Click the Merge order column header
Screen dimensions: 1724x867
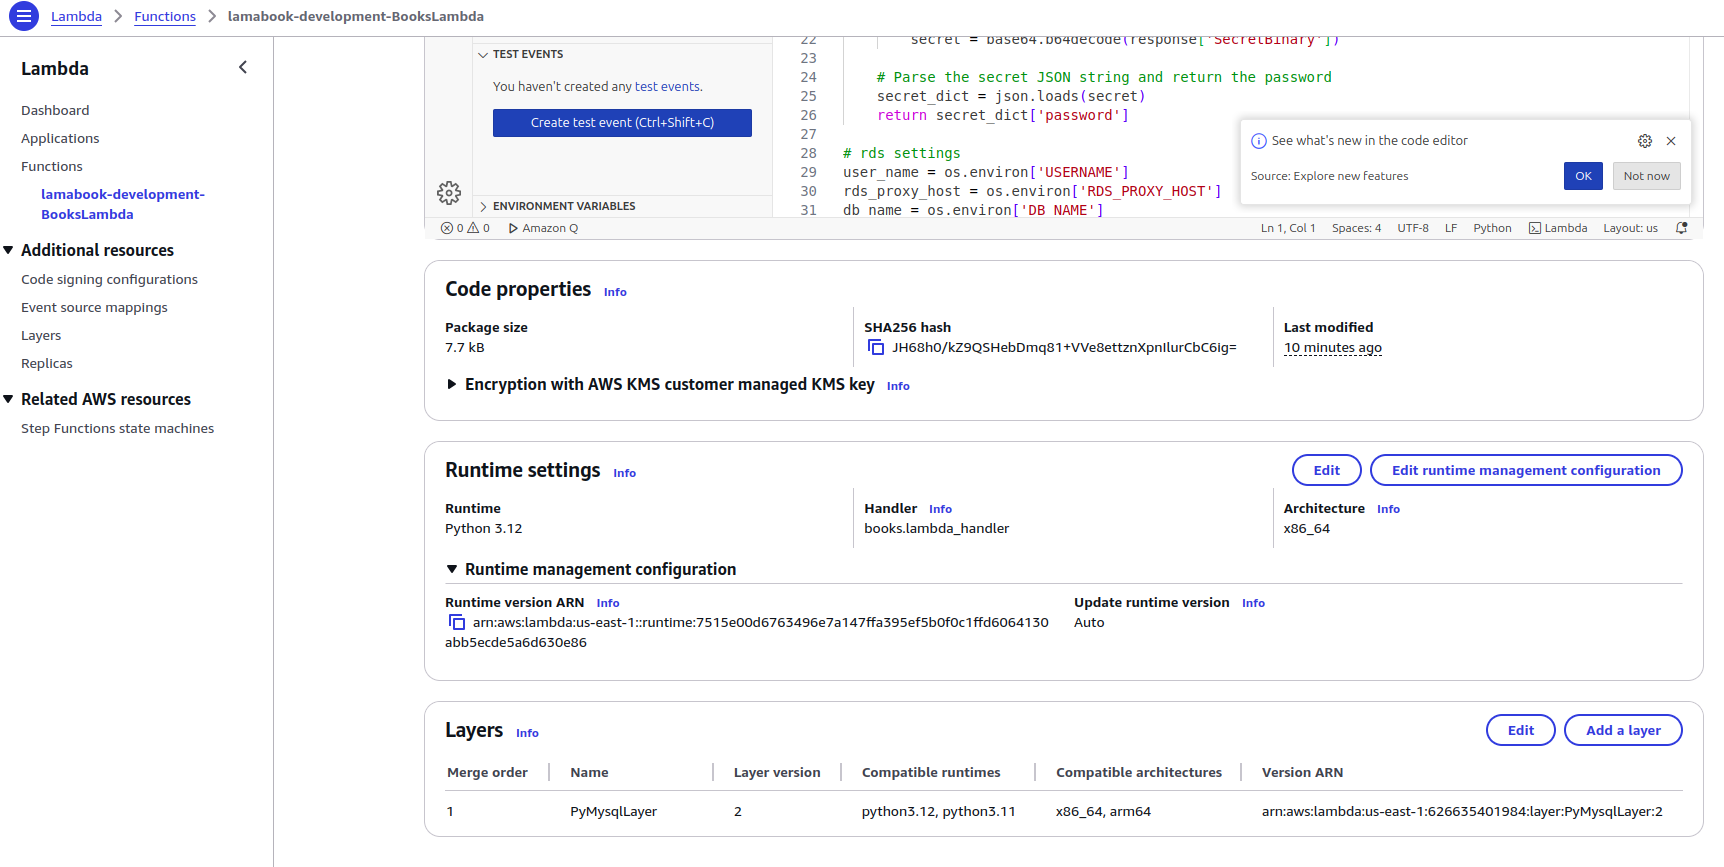pos(487,772)
